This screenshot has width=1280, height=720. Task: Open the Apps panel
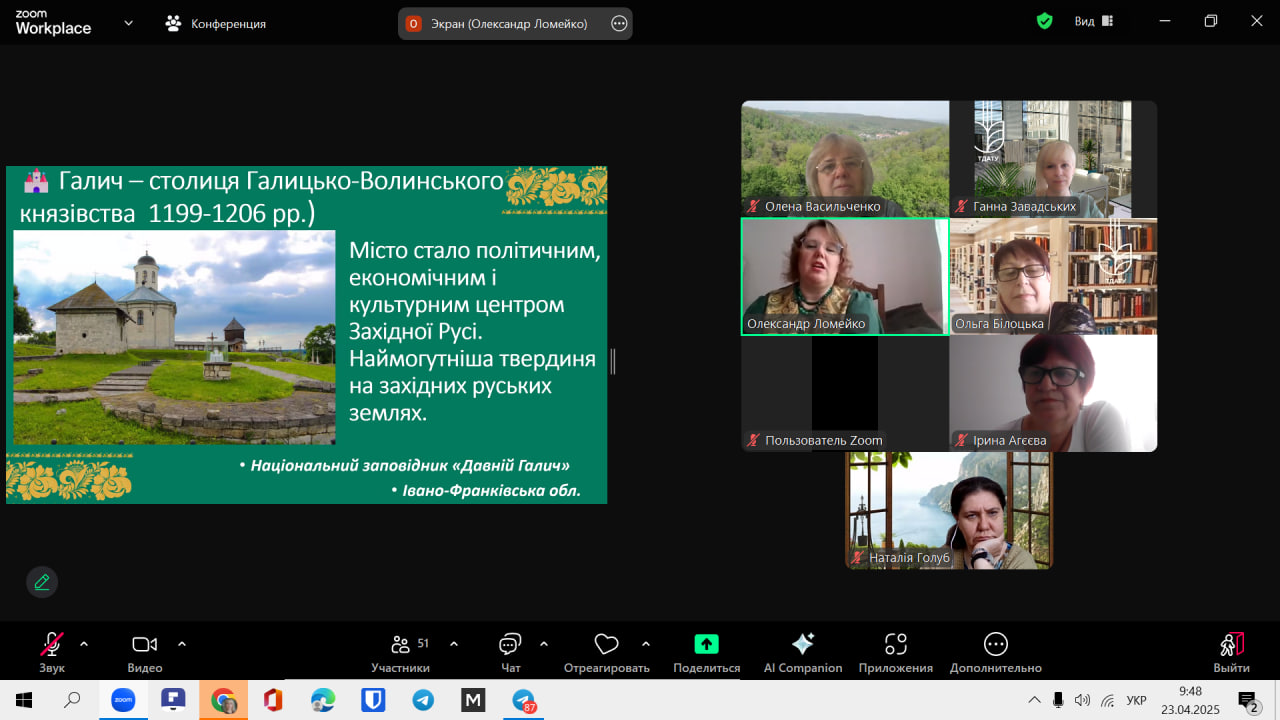(895, 651)
